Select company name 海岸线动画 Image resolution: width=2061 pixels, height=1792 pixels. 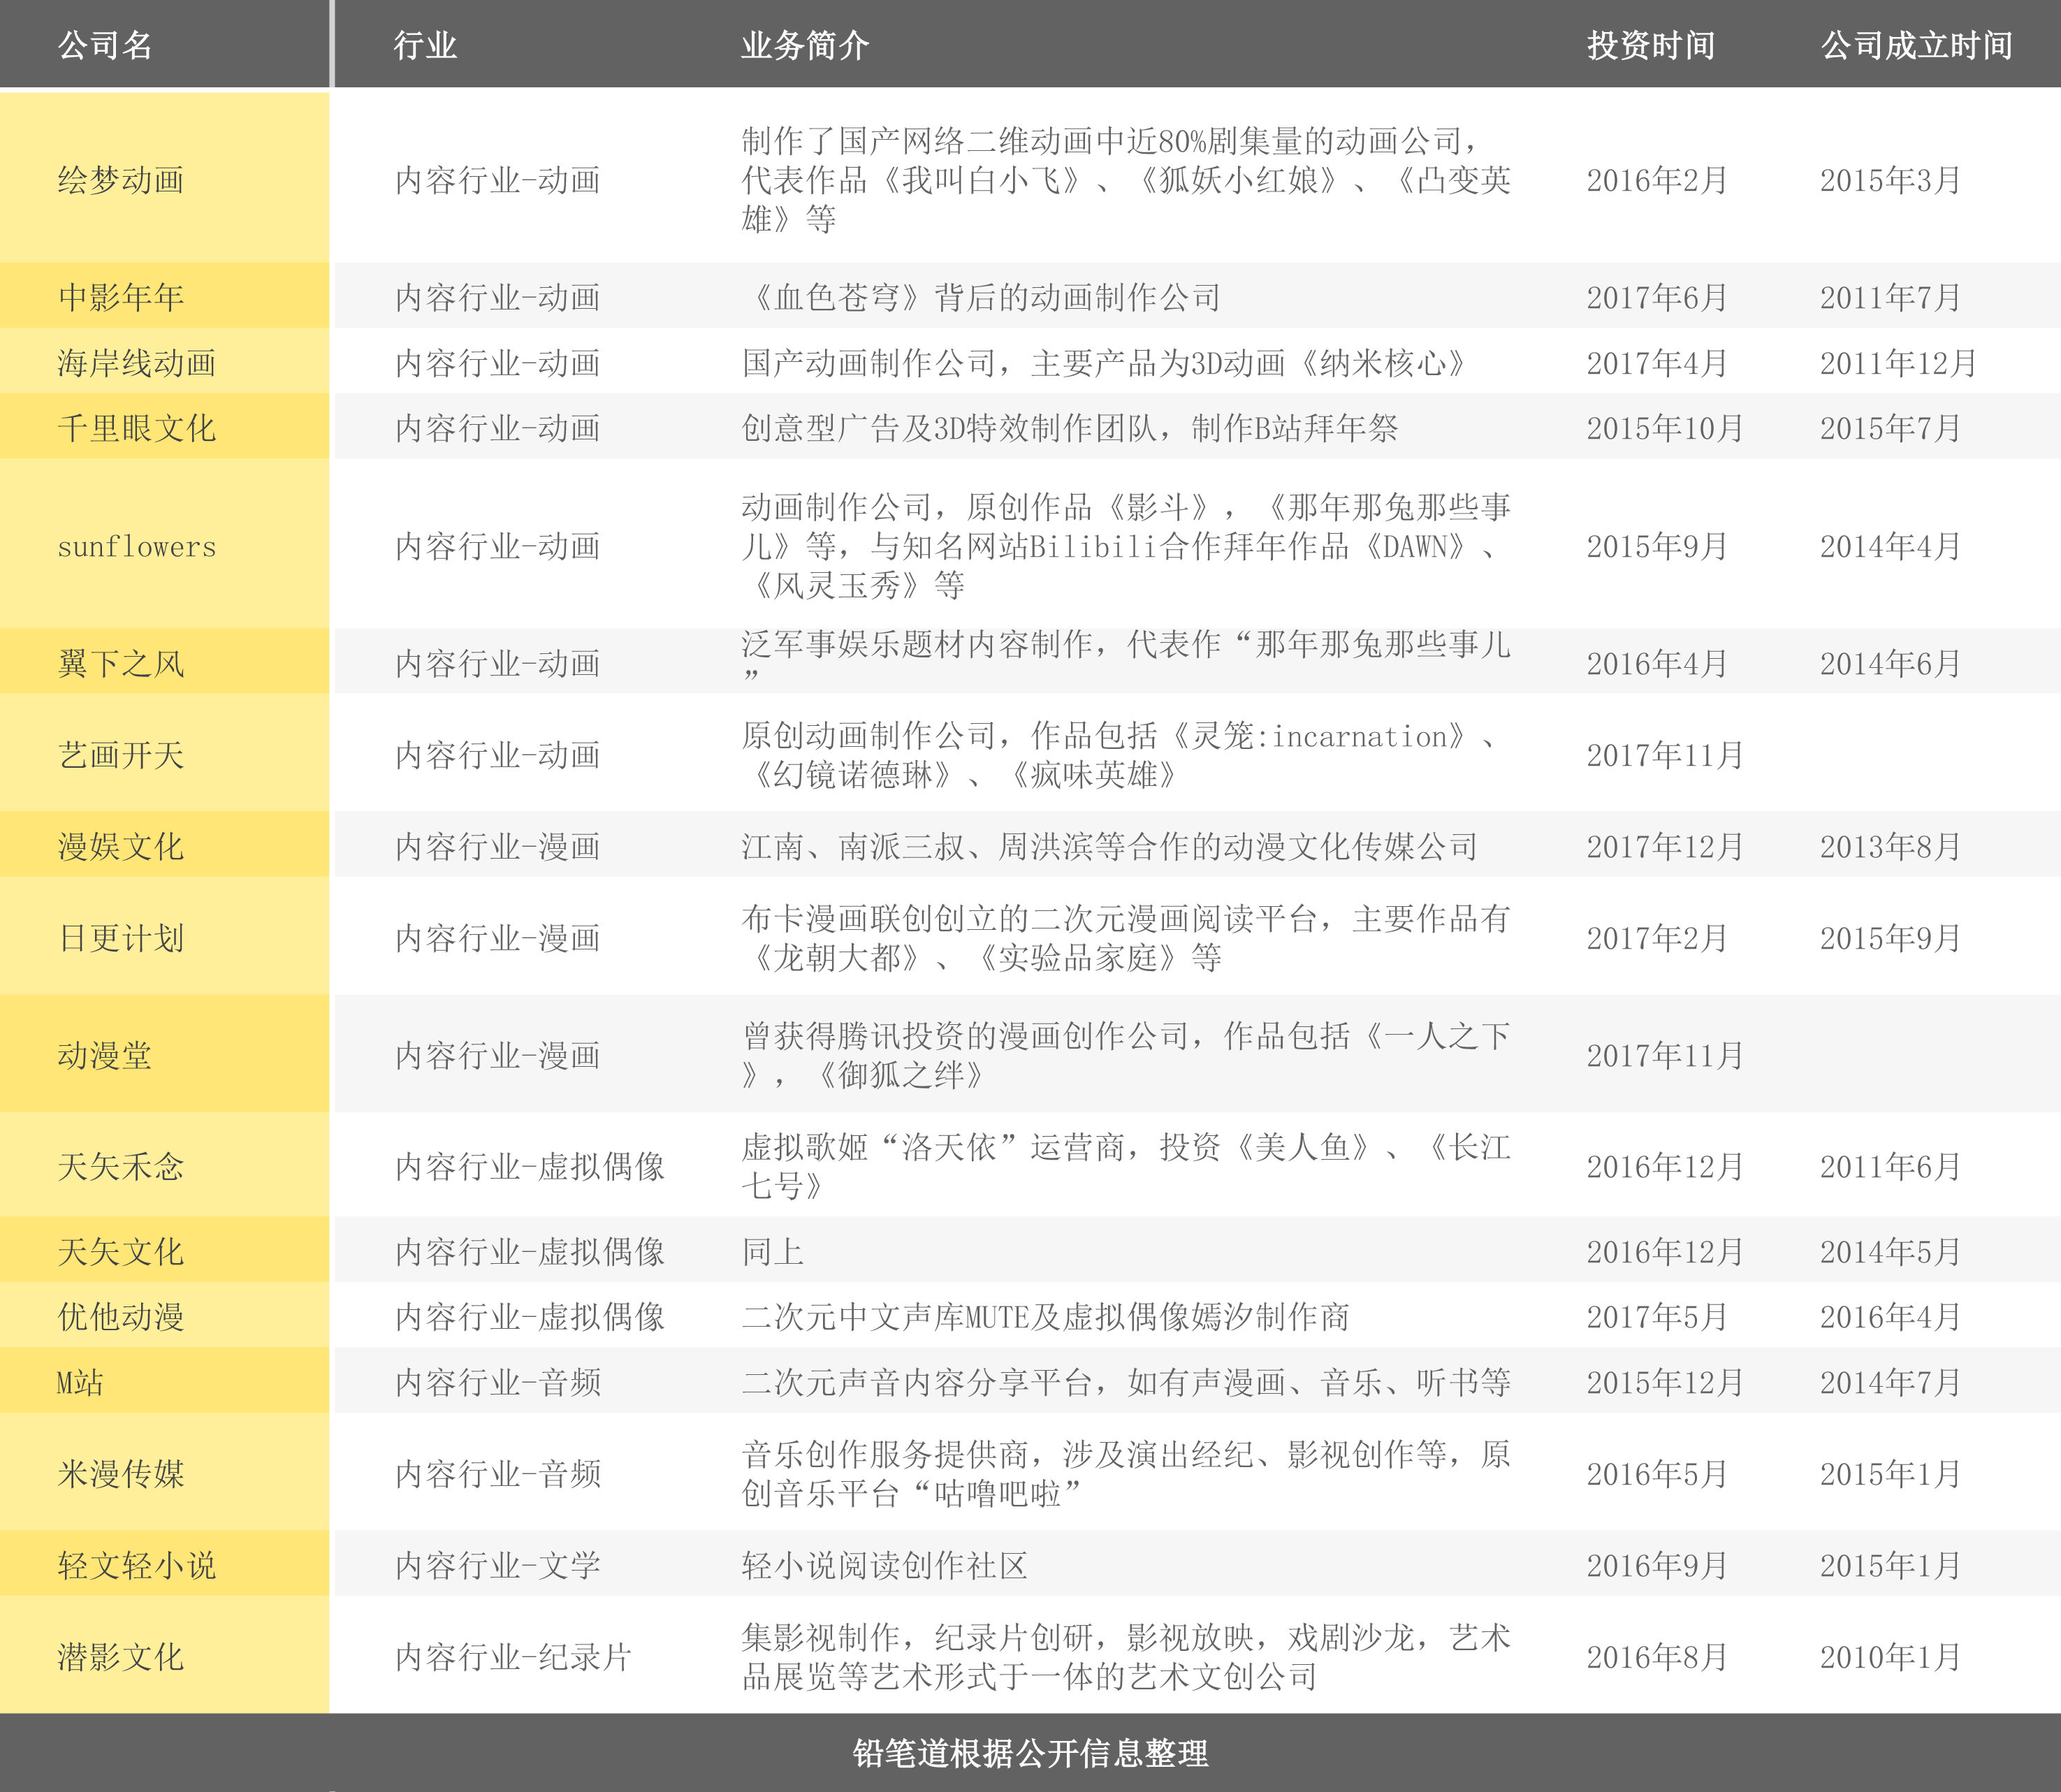[x=137, y=363]
